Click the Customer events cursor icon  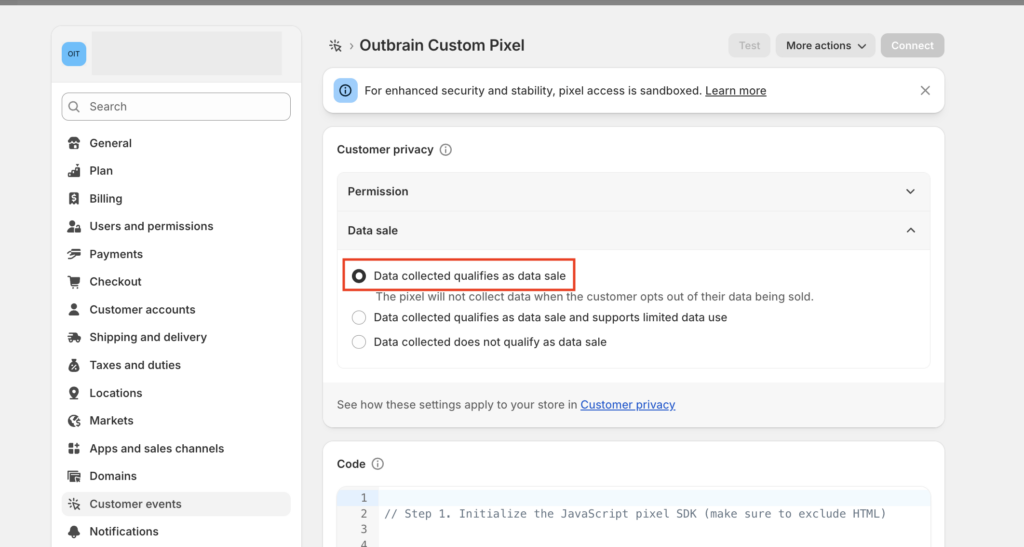74,504
